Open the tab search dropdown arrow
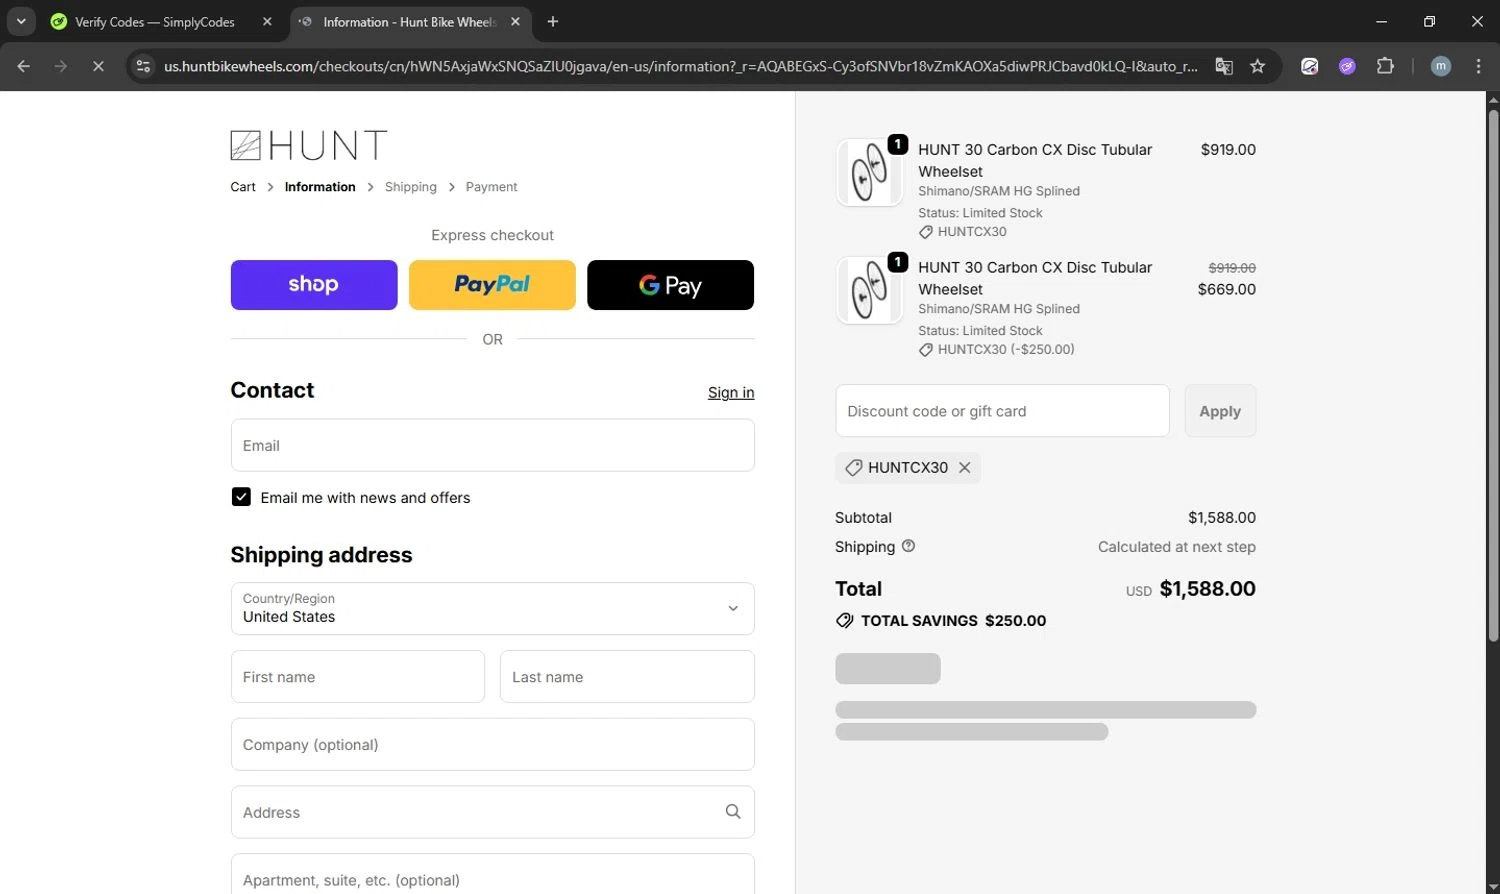Viewport: 1500px width, 894px height. tap(21, 21)
